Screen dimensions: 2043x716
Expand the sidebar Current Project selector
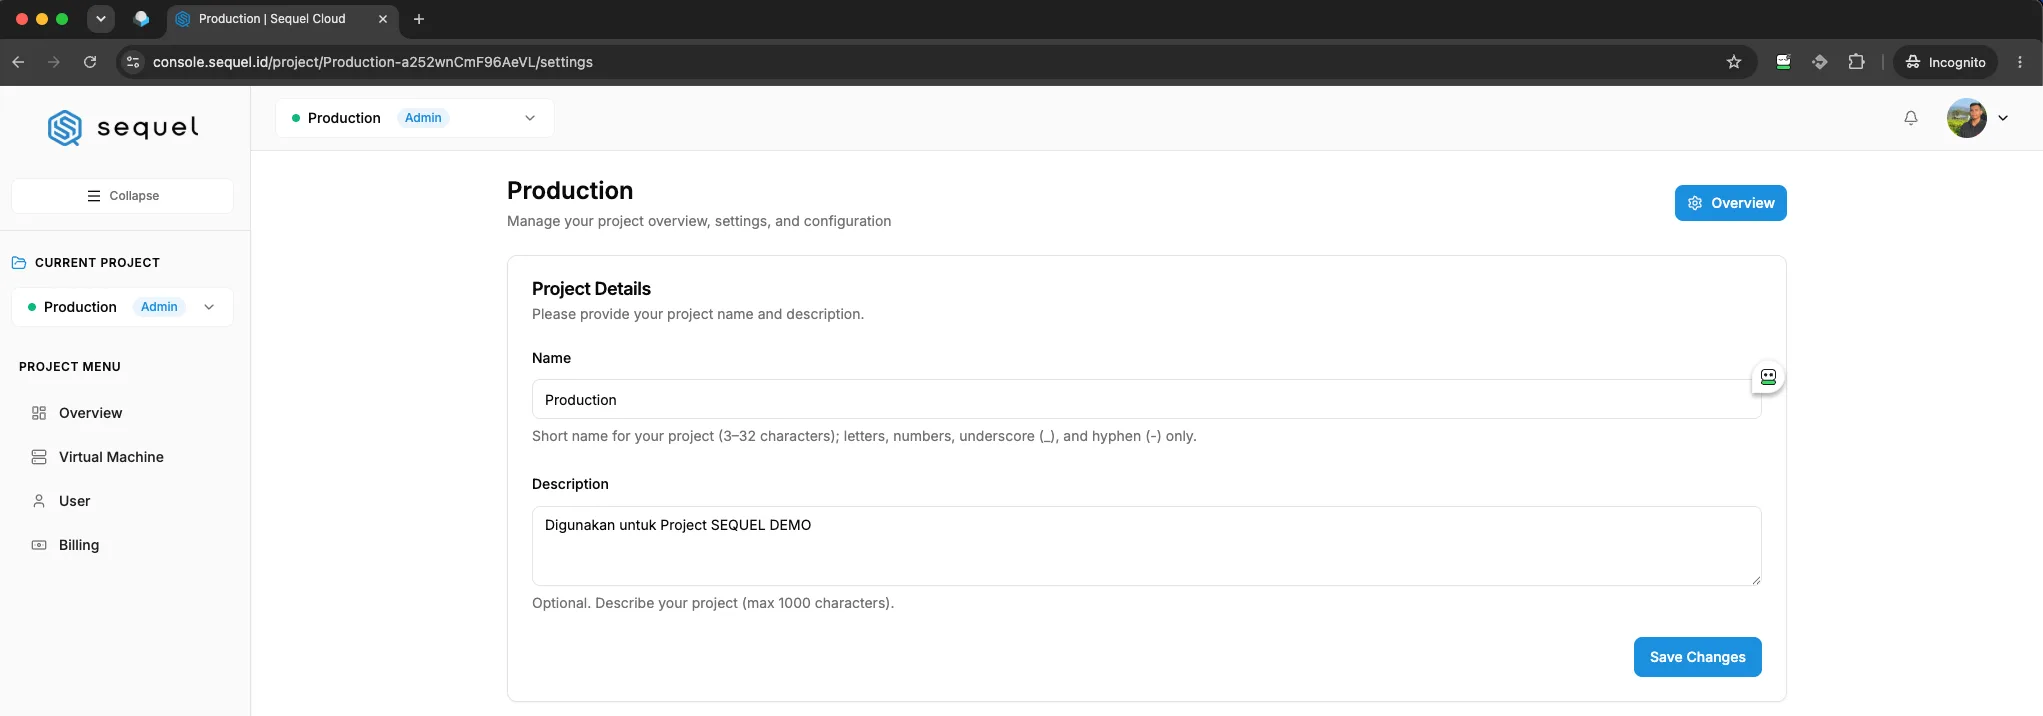tap(122, 307)
